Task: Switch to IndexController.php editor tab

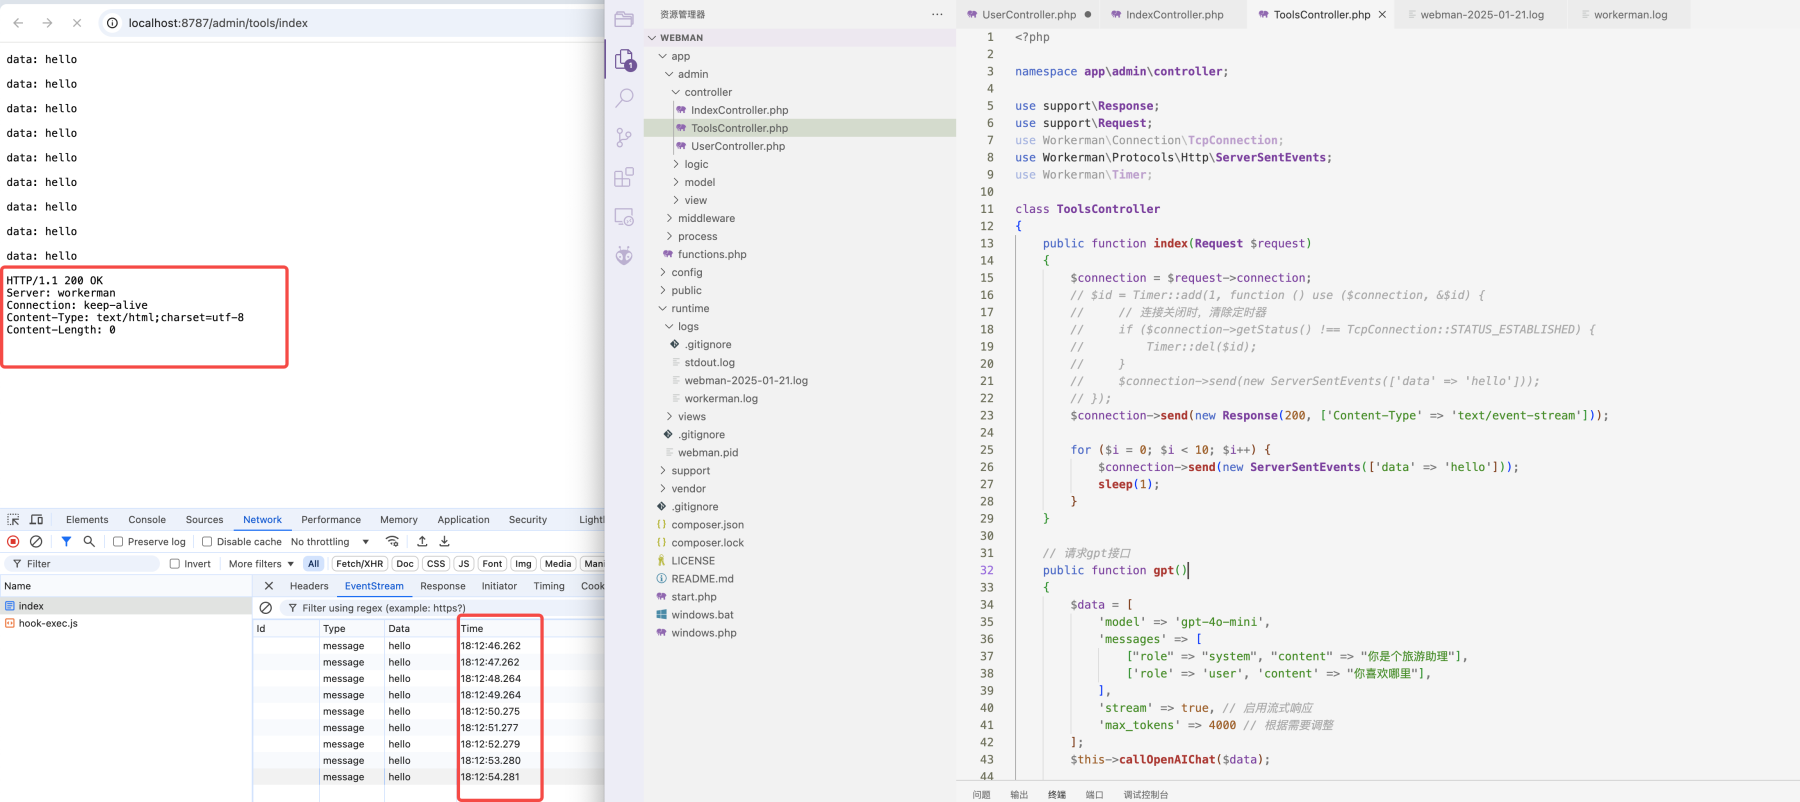Action: point(1174,15)
